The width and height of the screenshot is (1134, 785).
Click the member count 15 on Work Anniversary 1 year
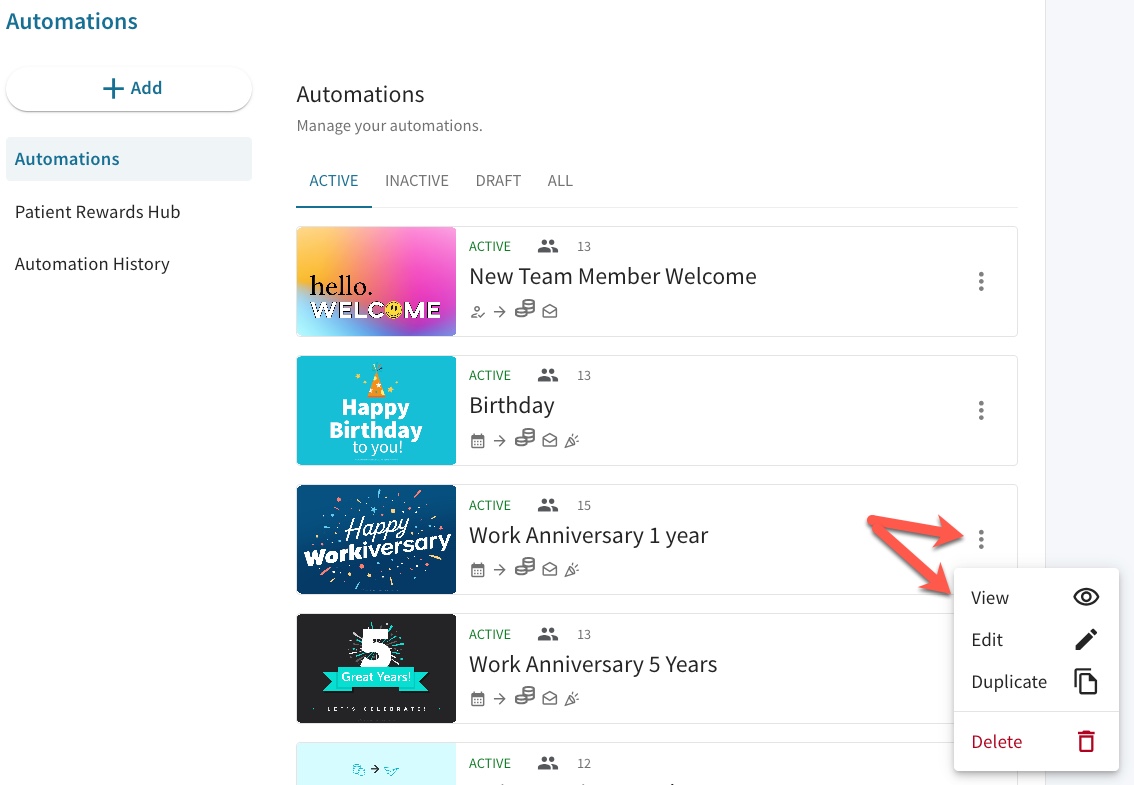(584, 506)
